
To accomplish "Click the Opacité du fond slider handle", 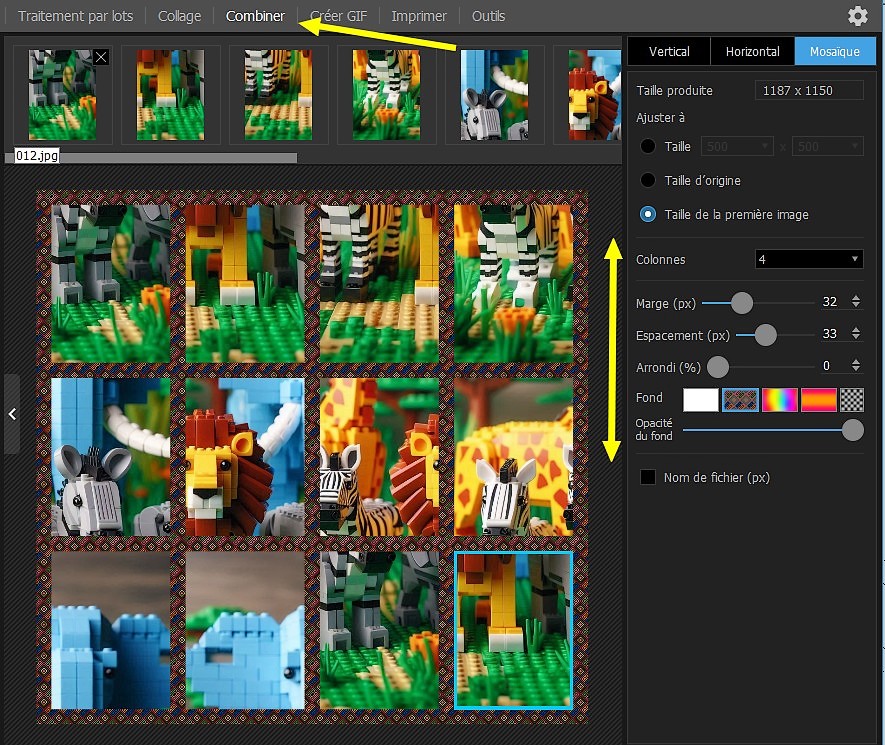I will 853,430.
